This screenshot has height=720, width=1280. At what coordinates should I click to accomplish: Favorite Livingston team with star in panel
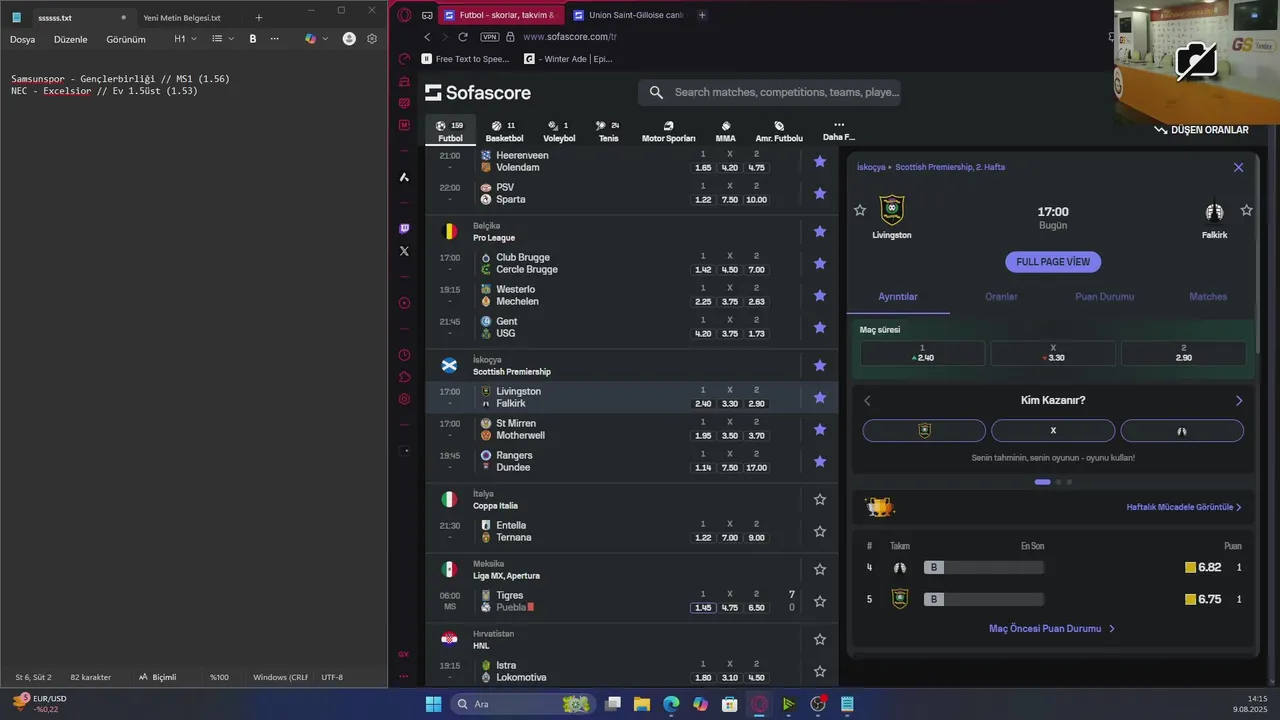pyautogui.click(x=860, y=210)
